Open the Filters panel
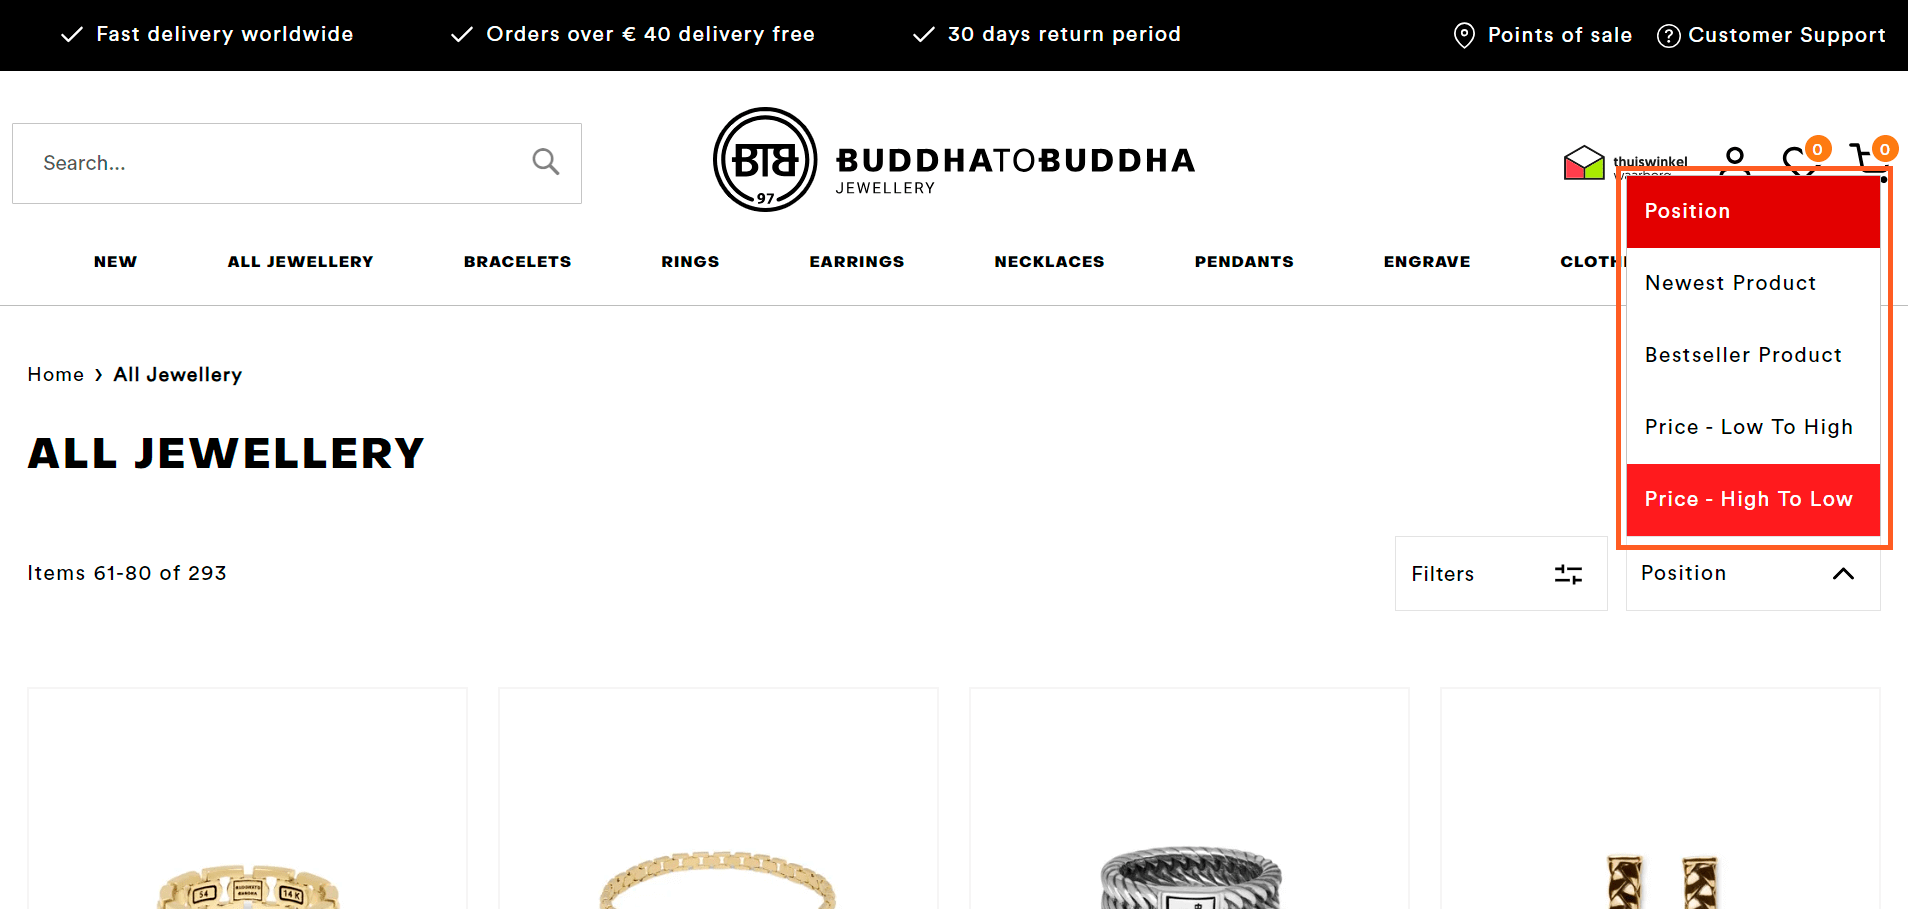 pyautogui.click(x=1501, y=573)
